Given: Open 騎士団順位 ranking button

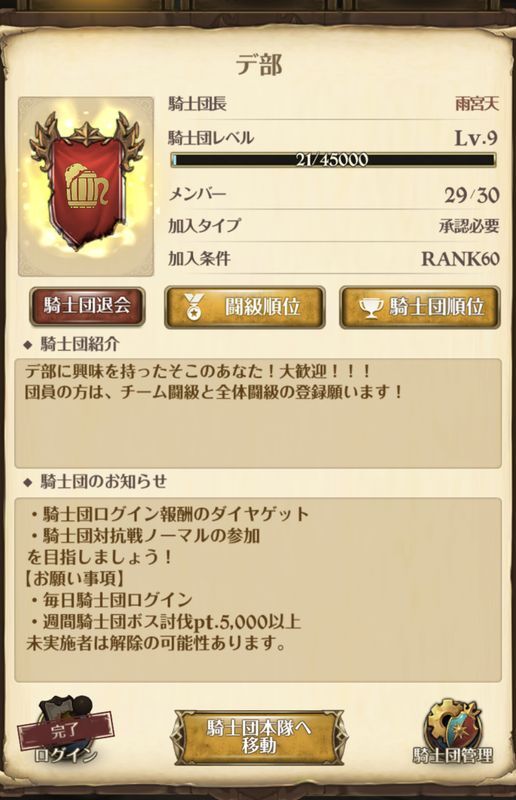Looking at the screenshot, I should 420,308.
